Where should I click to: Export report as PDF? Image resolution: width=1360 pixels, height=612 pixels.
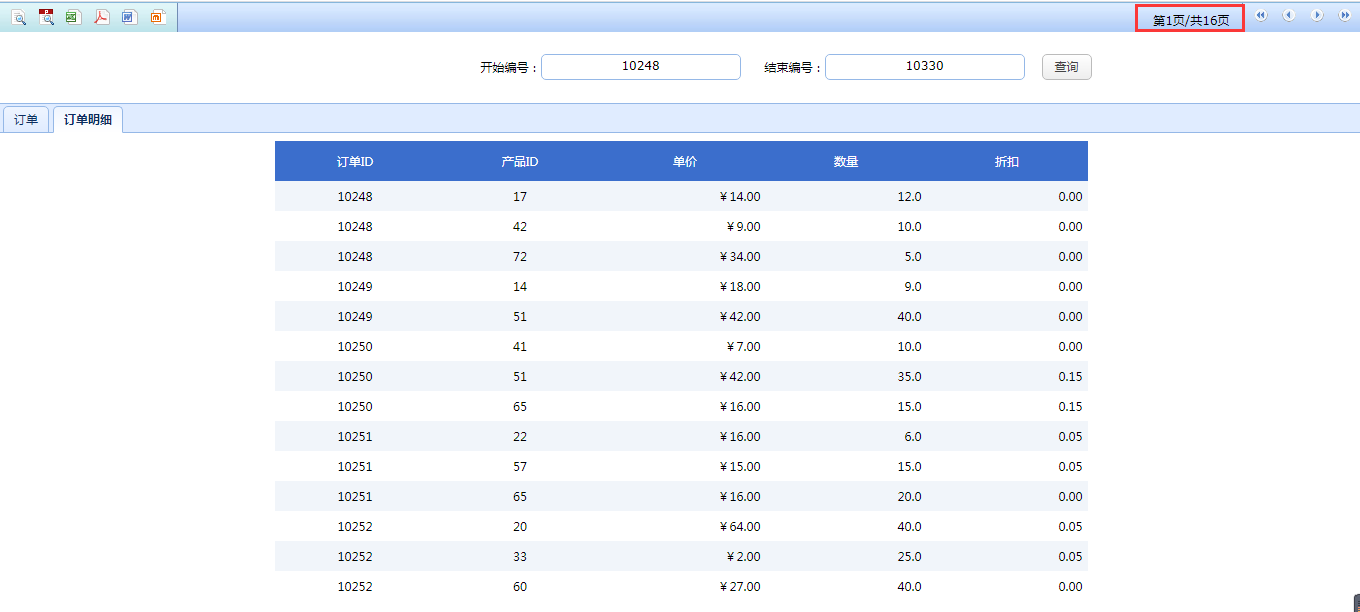101,17
